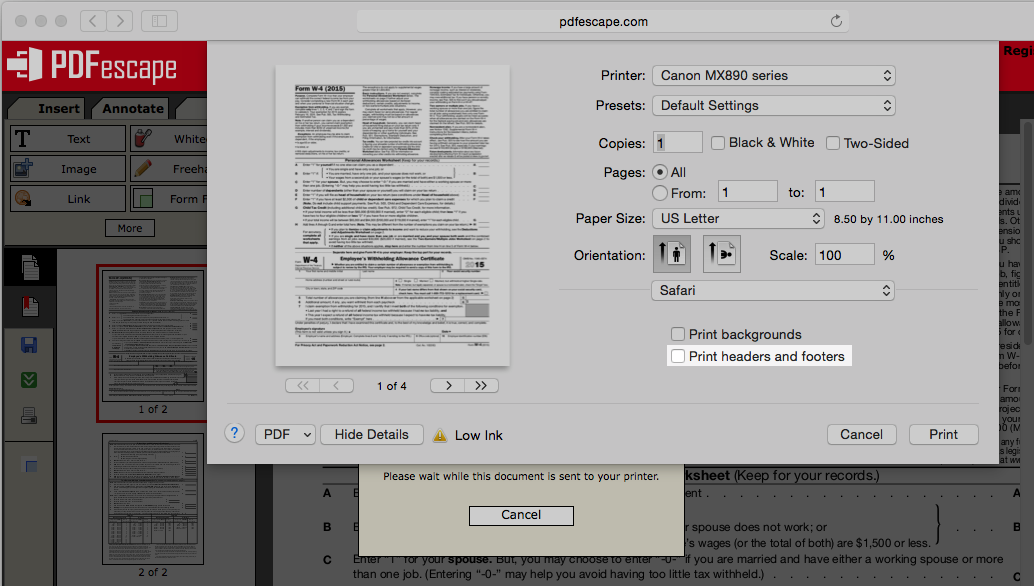The height and width of the screenshot is (586, 1034).
Task: Open the Printer dropdown
Action: (774, 75)
